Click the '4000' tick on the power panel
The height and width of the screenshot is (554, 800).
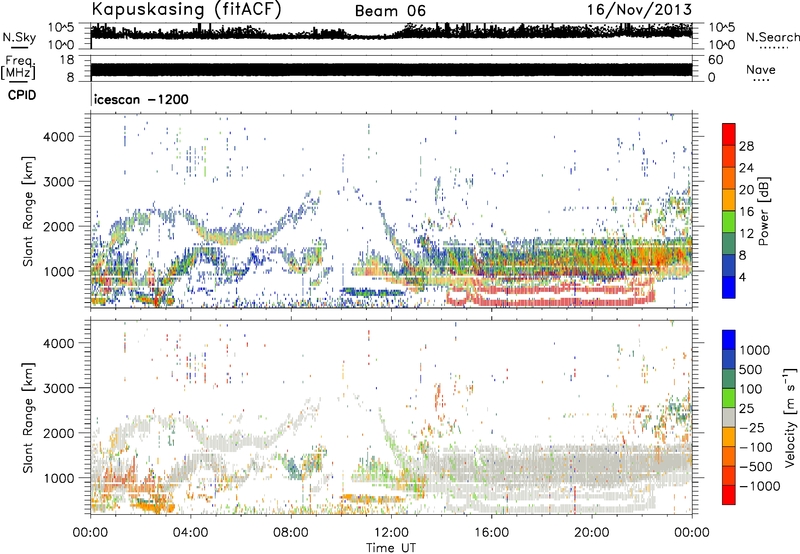pyautogui.click(x=58, y=137)
